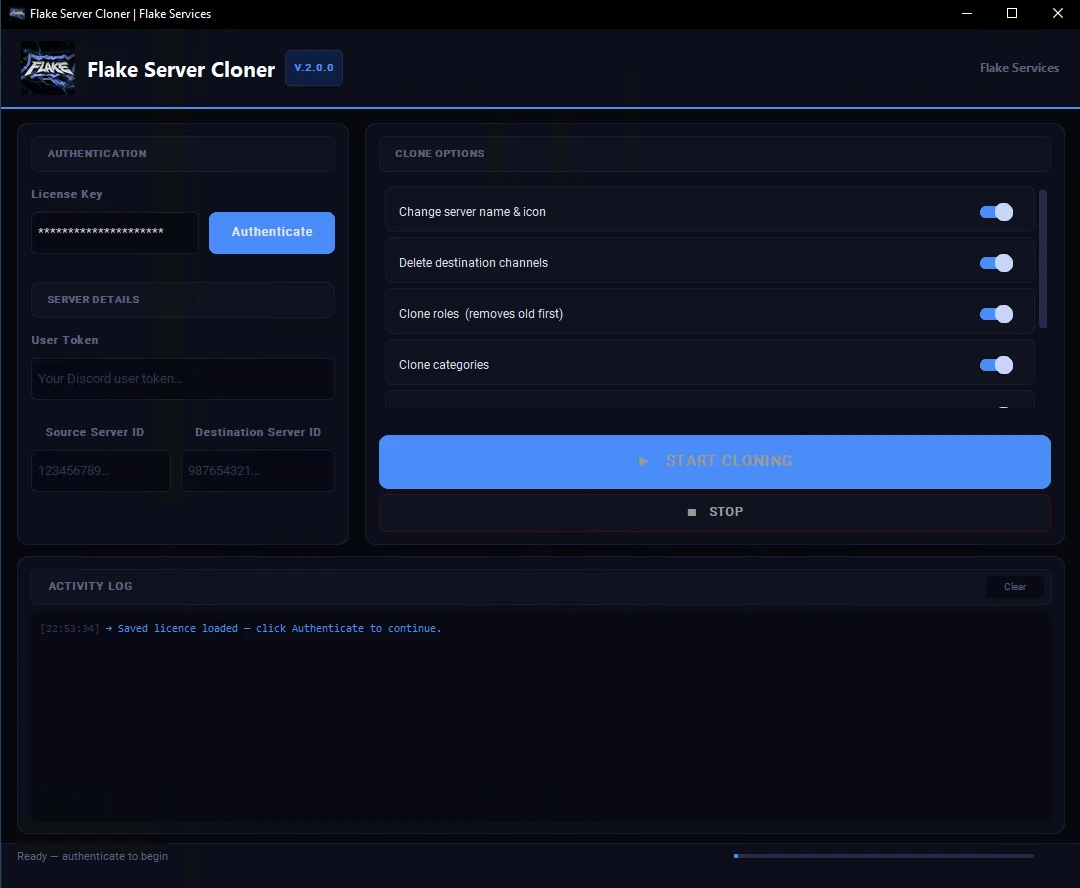Click the small app icon in title bar
This screenshot has height=888, width=1080.
[17, 13]
